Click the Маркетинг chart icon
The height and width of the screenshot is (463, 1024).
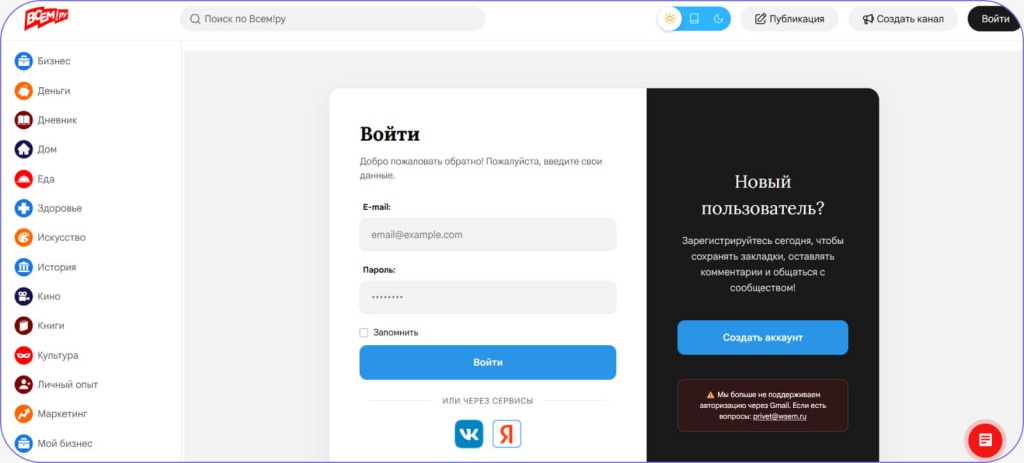[x=24, y=414]
